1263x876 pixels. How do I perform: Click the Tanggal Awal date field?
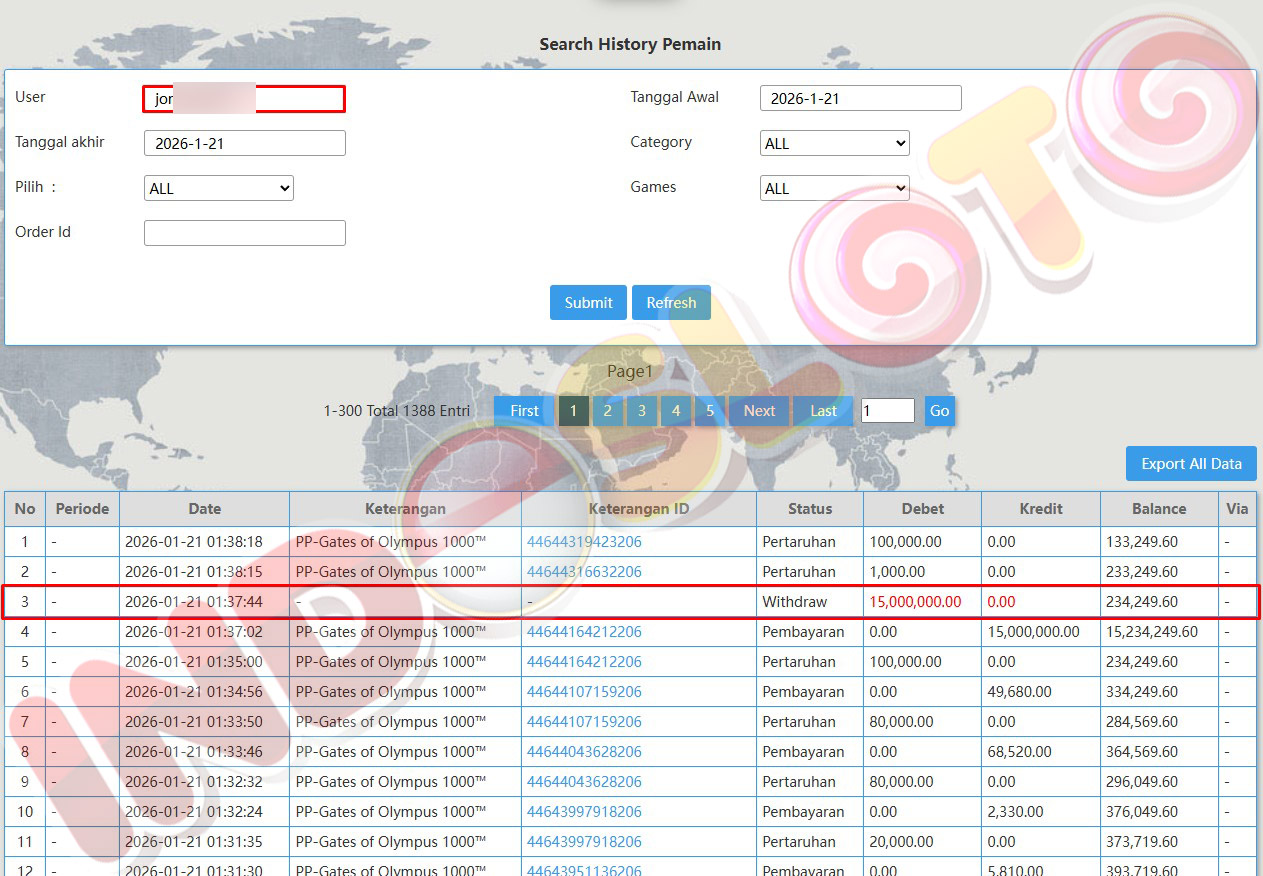tap(860, 98)
